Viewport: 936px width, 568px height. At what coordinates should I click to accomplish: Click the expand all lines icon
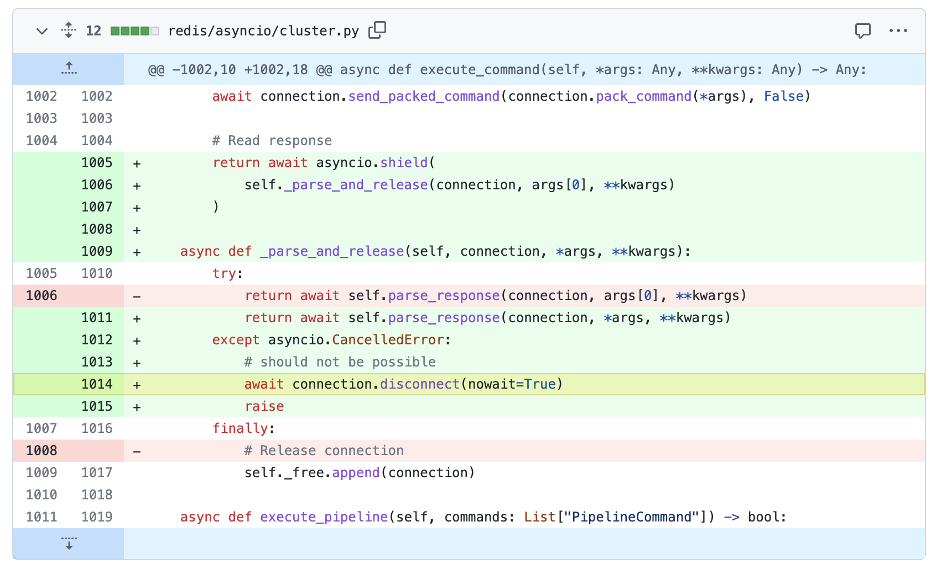(68, 31)
